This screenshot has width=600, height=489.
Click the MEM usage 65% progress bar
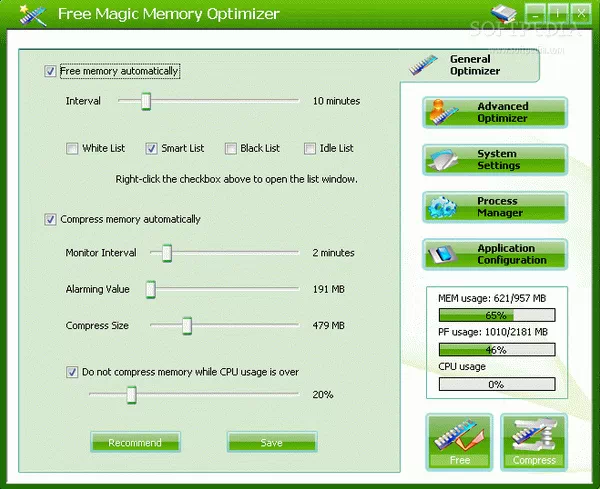coord(497,315)
